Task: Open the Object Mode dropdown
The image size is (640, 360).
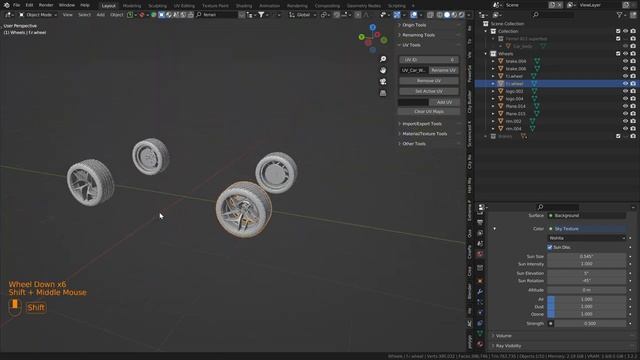Action: (x=38, y=15)
